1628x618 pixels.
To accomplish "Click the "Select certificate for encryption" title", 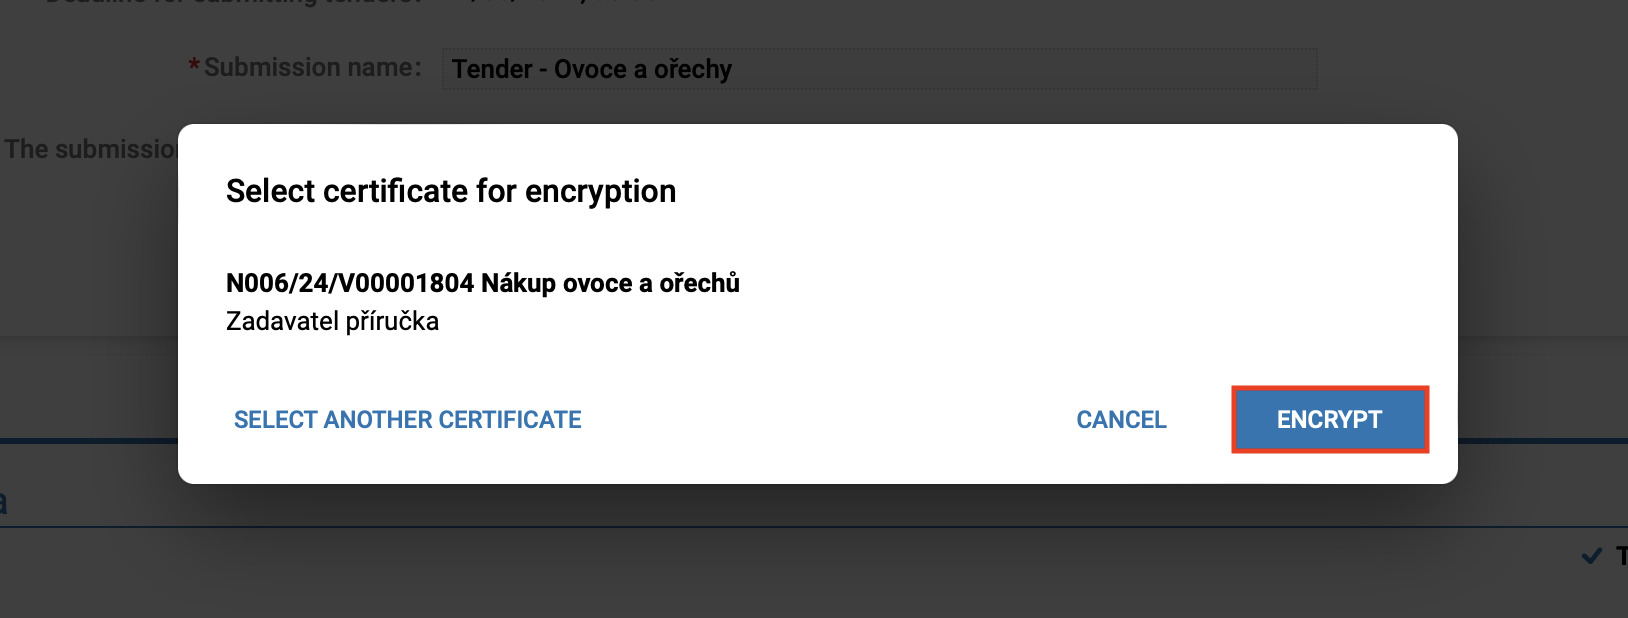I will point(451,191).
